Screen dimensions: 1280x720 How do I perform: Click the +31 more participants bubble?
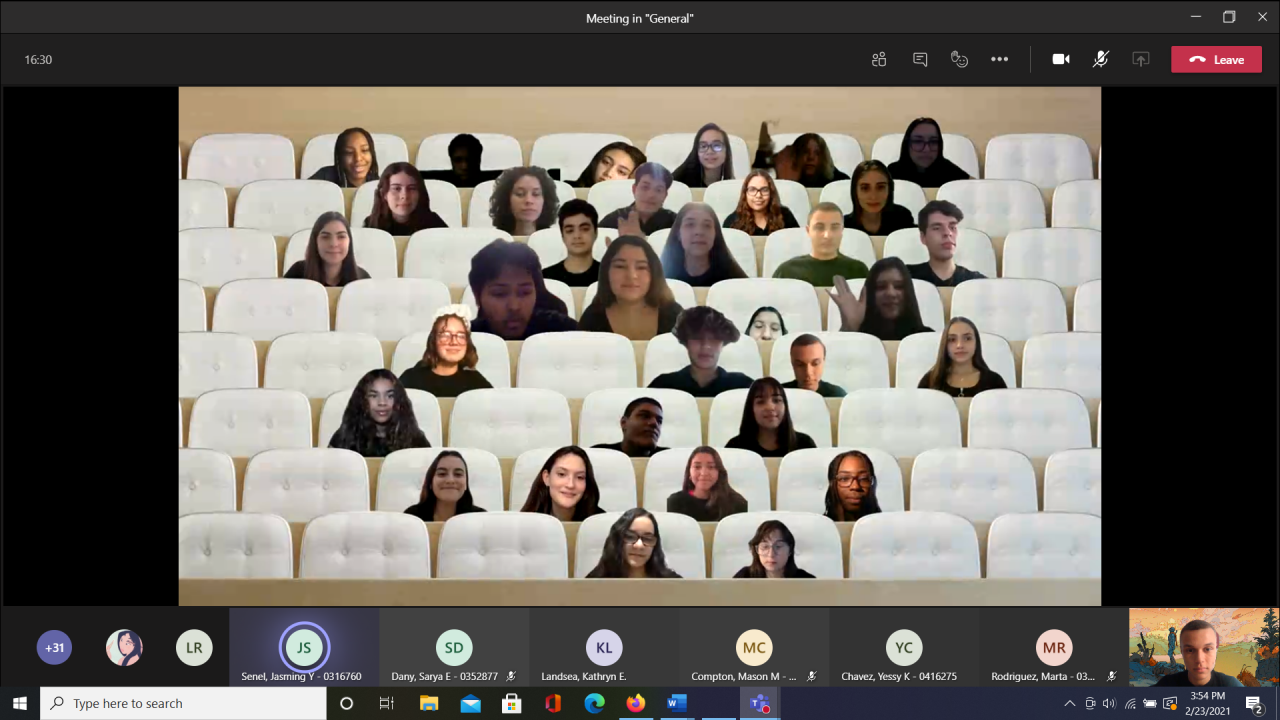[54, 647]
